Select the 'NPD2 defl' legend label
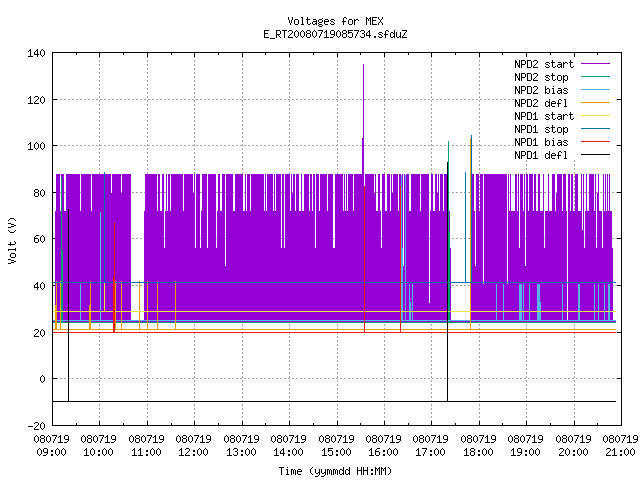This screenshot has width=640, height=480. [541, 103]
